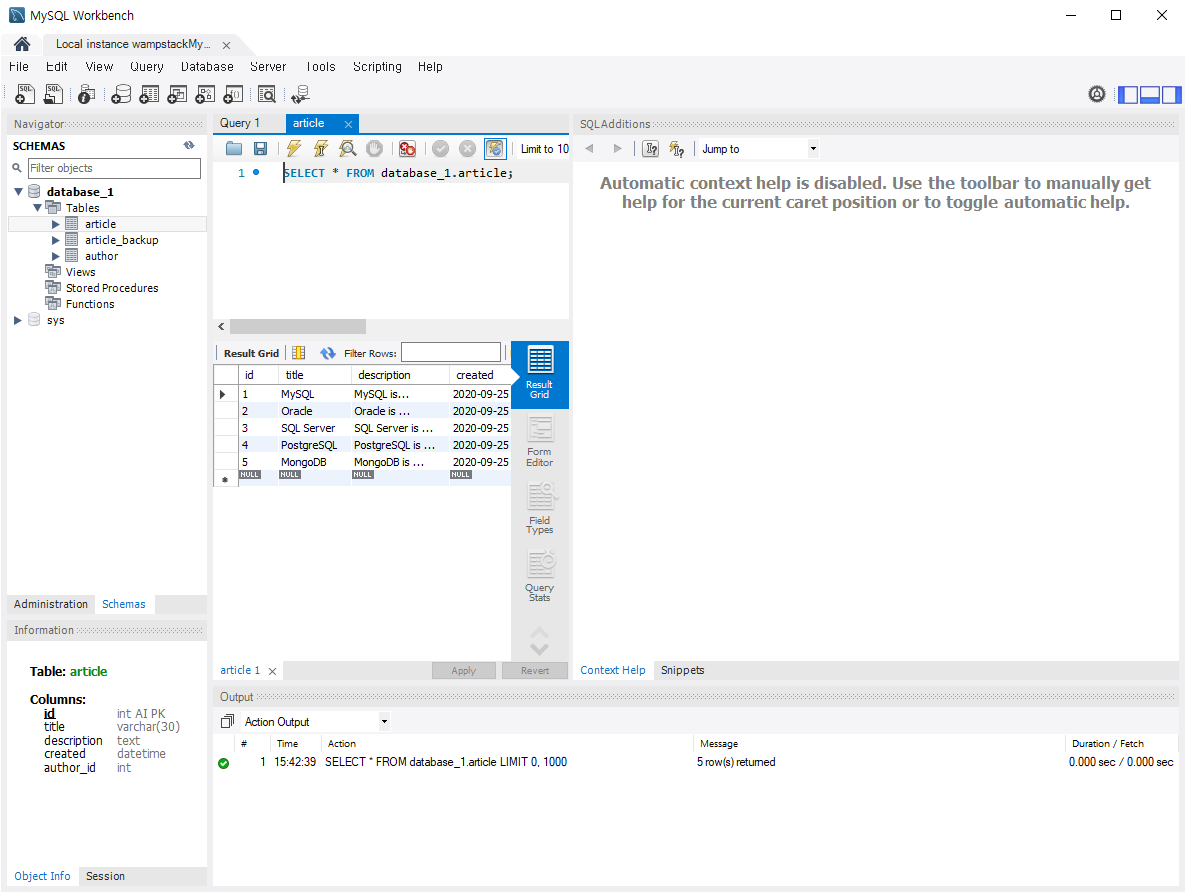Expand the article table node

coord(55,224)
